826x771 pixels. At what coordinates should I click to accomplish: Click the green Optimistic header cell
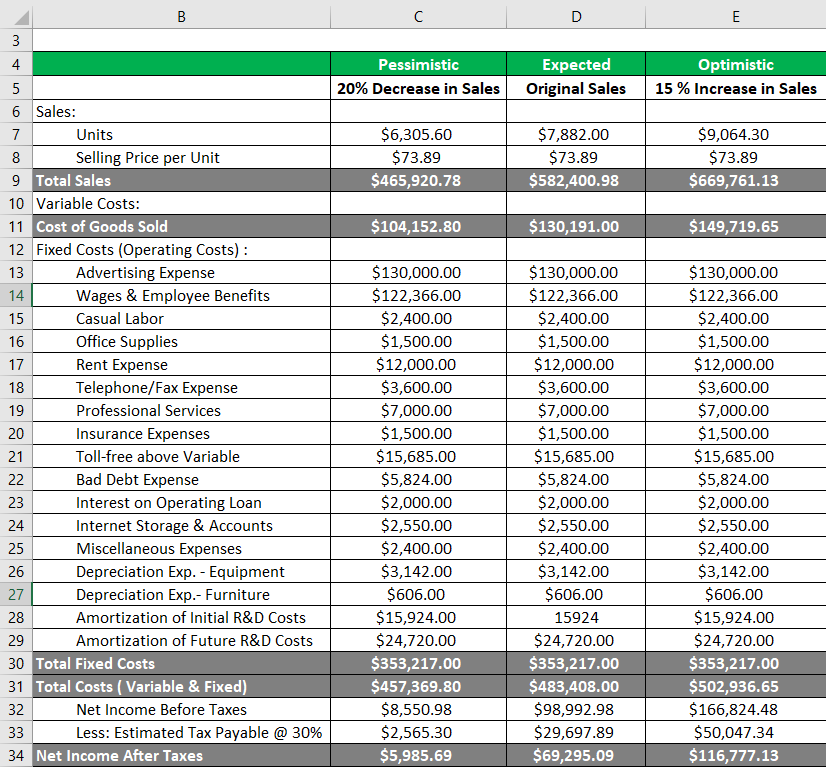point(735,64)
